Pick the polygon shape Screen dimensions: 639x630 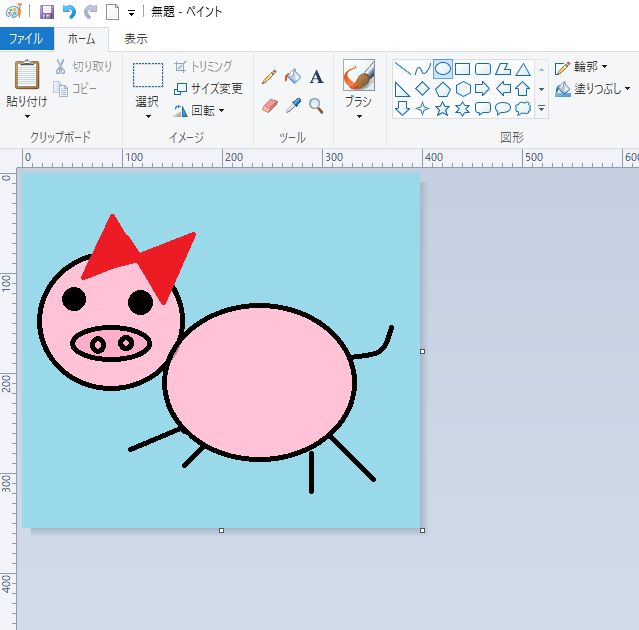click(x=503, y=69)
